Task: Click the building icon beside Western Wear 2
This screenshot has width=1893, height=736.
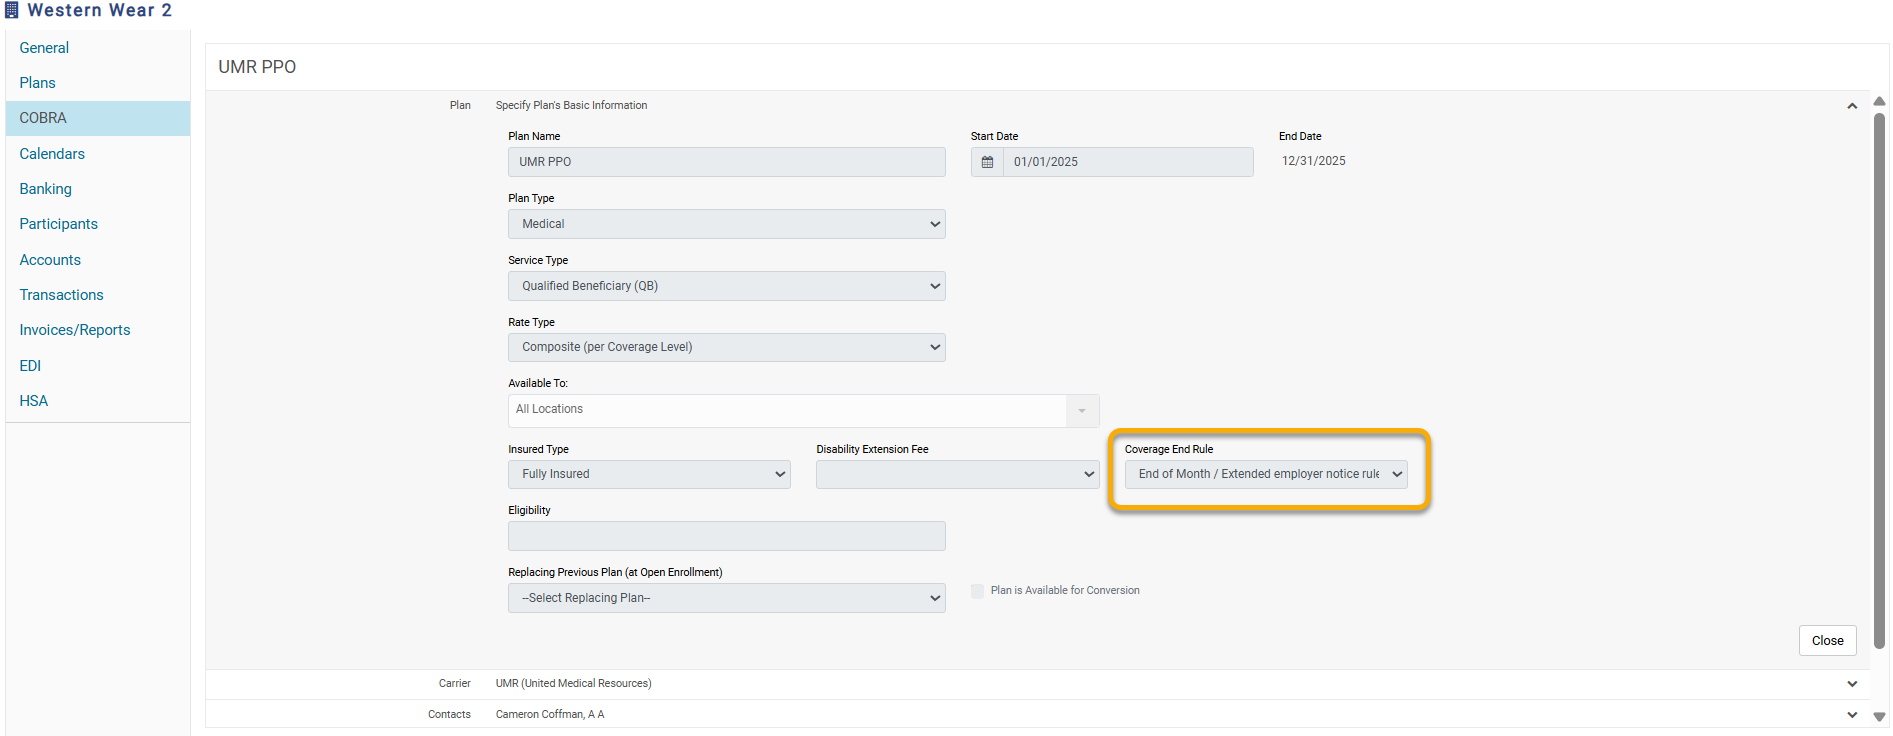Action: pos(12,10)
